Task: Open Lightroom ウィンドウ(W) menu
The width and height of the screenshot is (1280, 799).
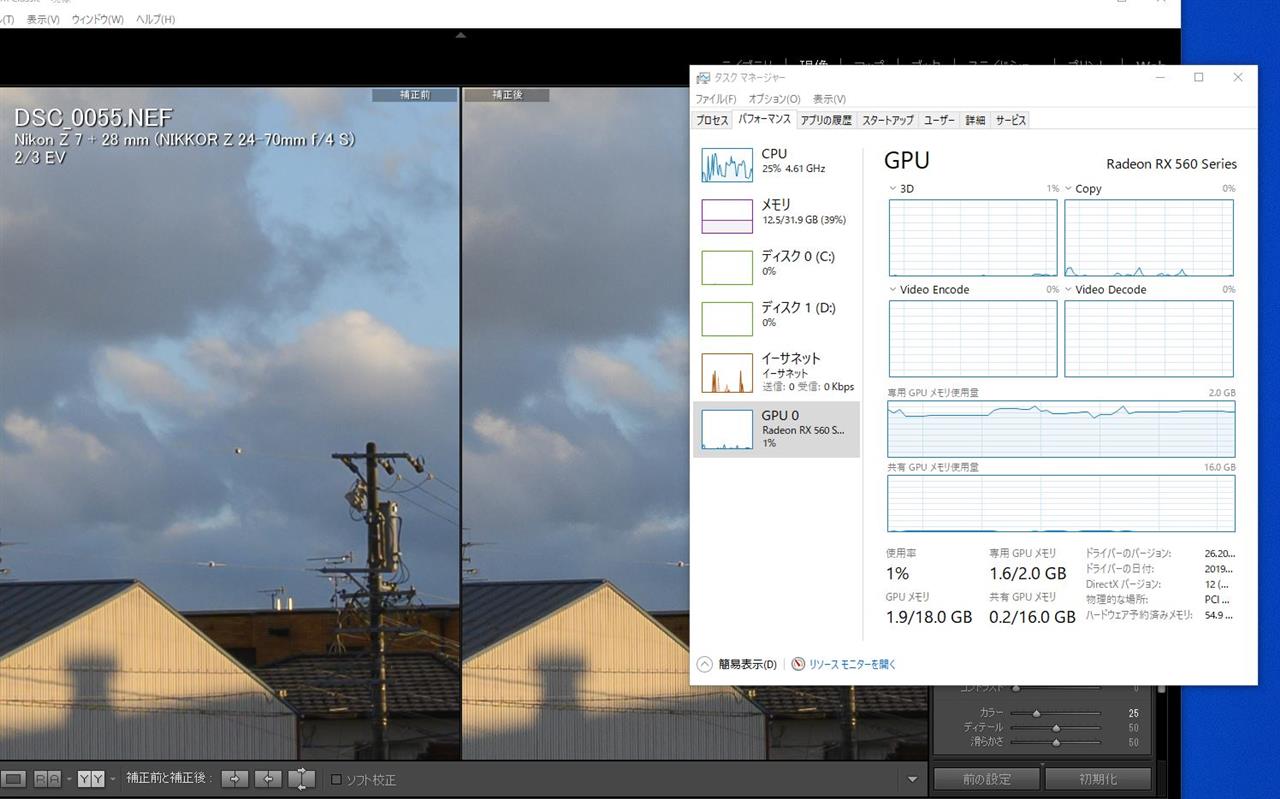Action: pyautogui.click(x=97, y=19)
